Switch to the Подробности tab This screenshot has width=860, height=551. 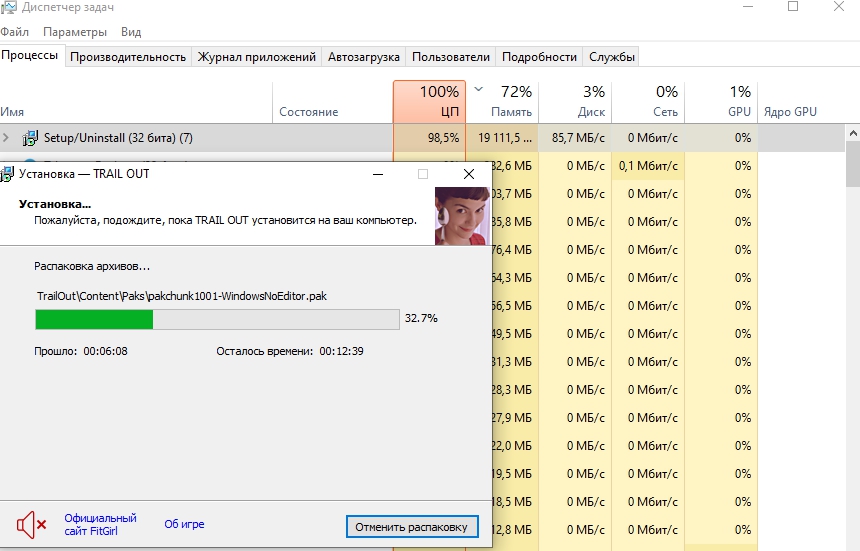point(539,57)
